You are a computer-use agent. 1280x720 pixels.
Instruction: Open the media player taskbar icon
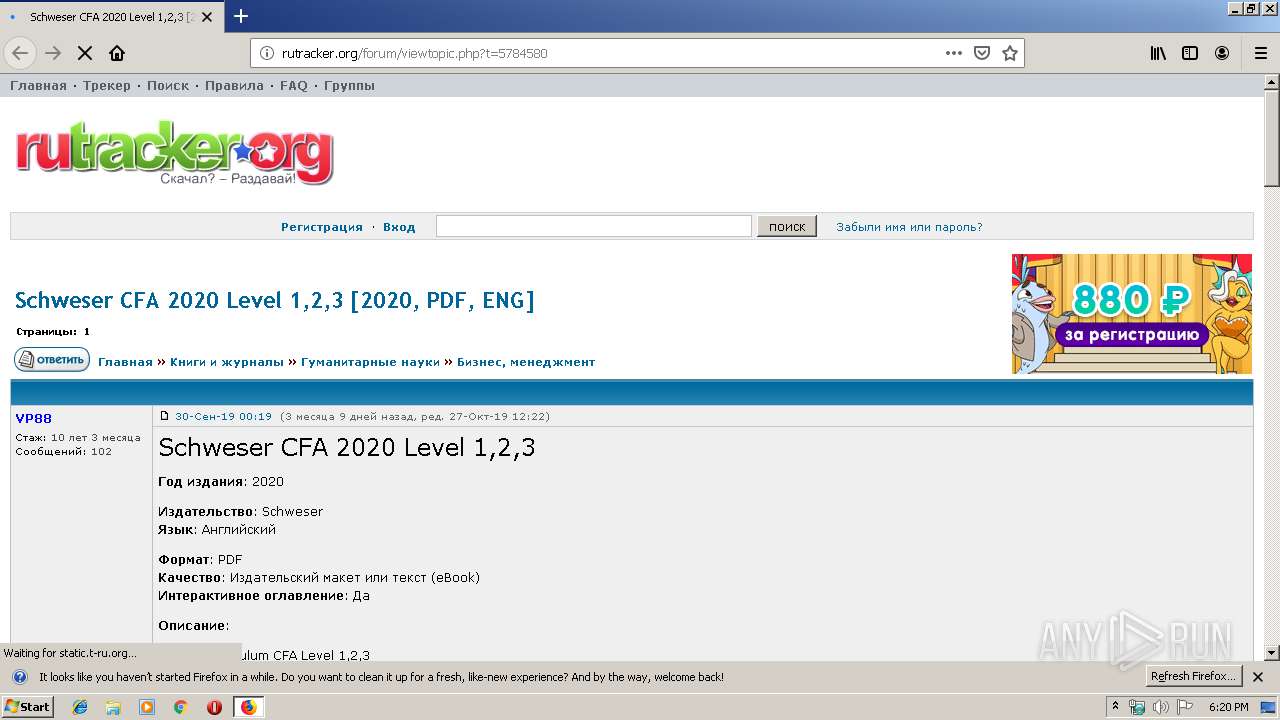(147, 707)
